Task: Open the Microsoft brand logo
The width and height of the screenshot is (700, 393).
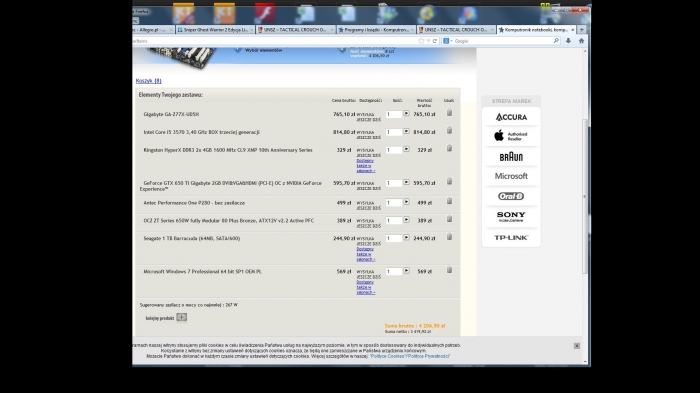Action: pyautogui.click(x=511, y=176)
